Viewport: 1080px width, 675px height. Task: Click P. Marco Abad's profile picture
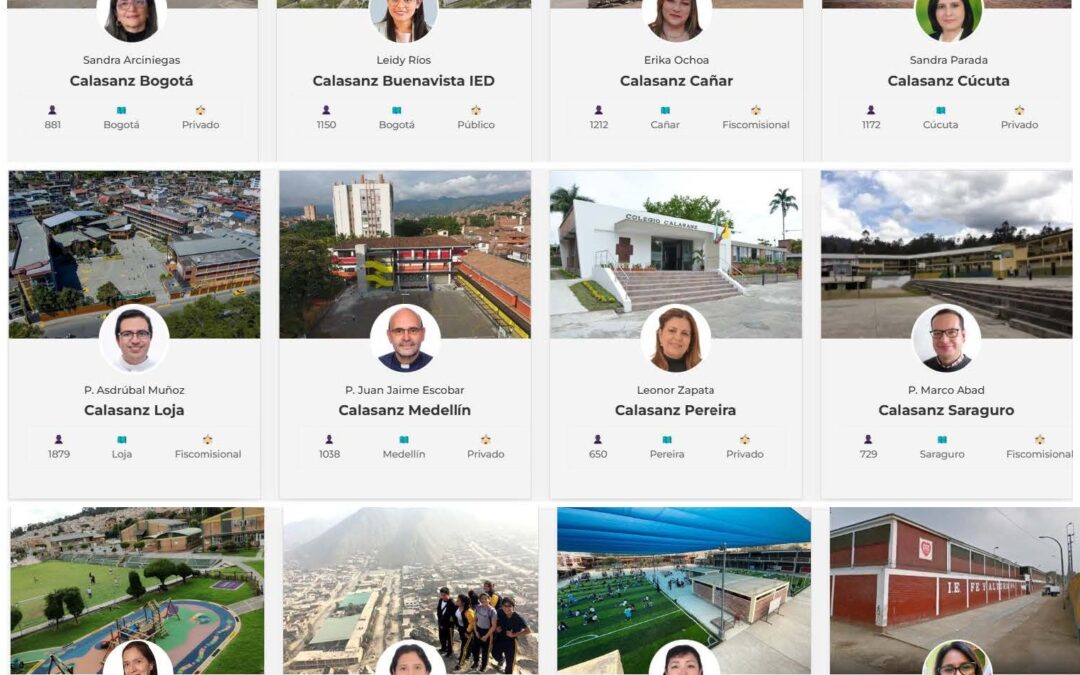tap(946, 339)
